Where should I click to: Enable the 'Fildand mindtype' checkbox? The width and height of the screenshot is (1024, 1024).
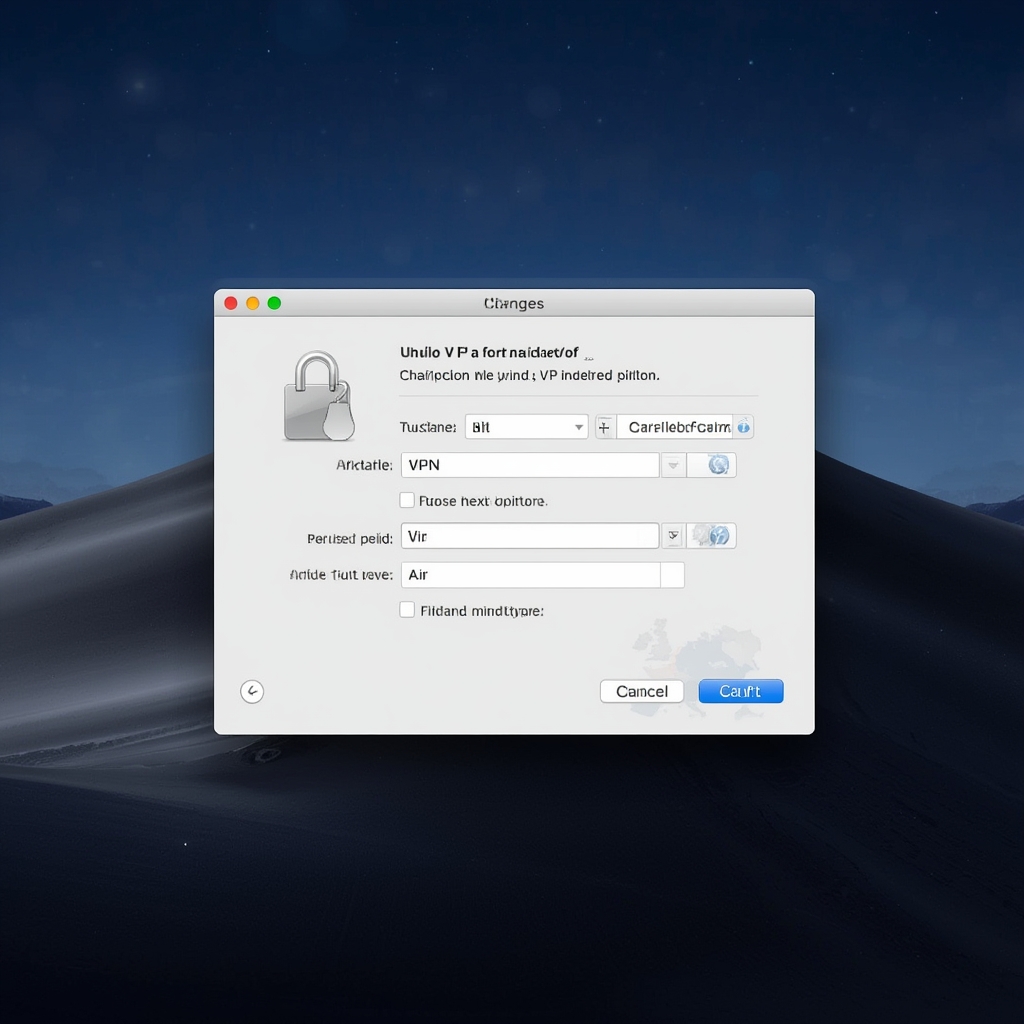(407, 609)
